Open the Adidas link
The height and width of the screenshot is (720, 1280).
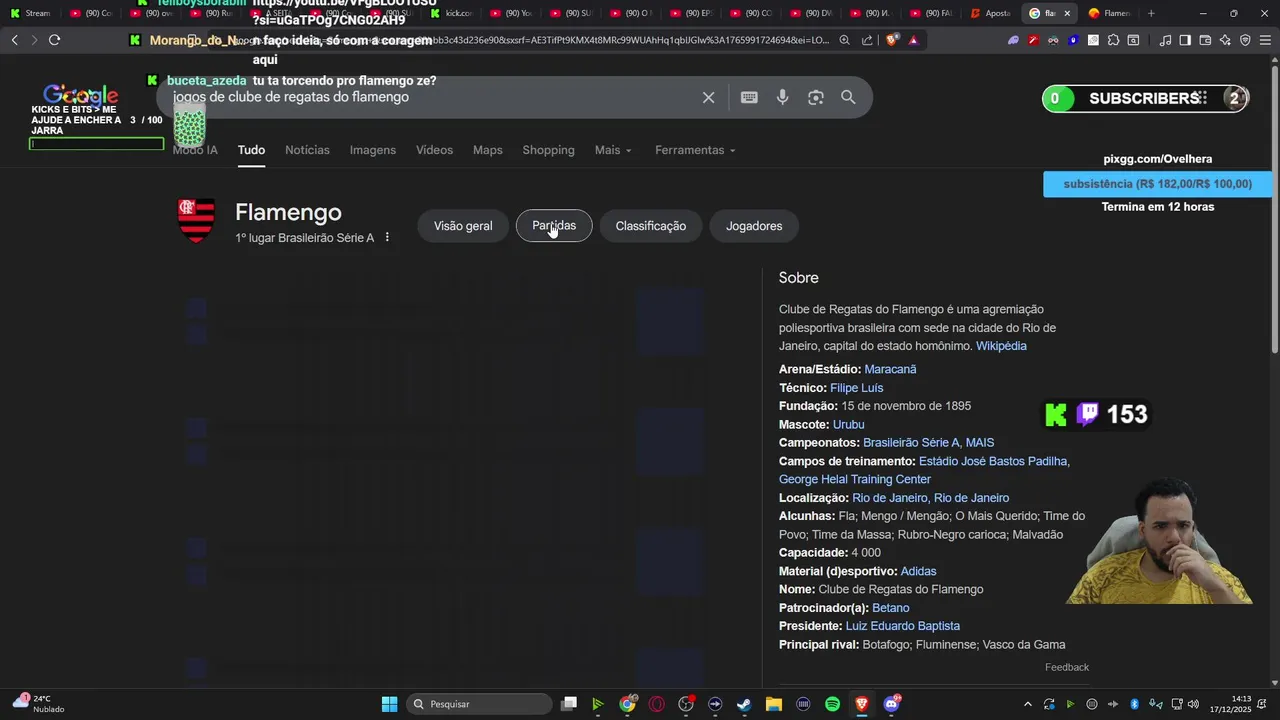[x=918, y=571]
